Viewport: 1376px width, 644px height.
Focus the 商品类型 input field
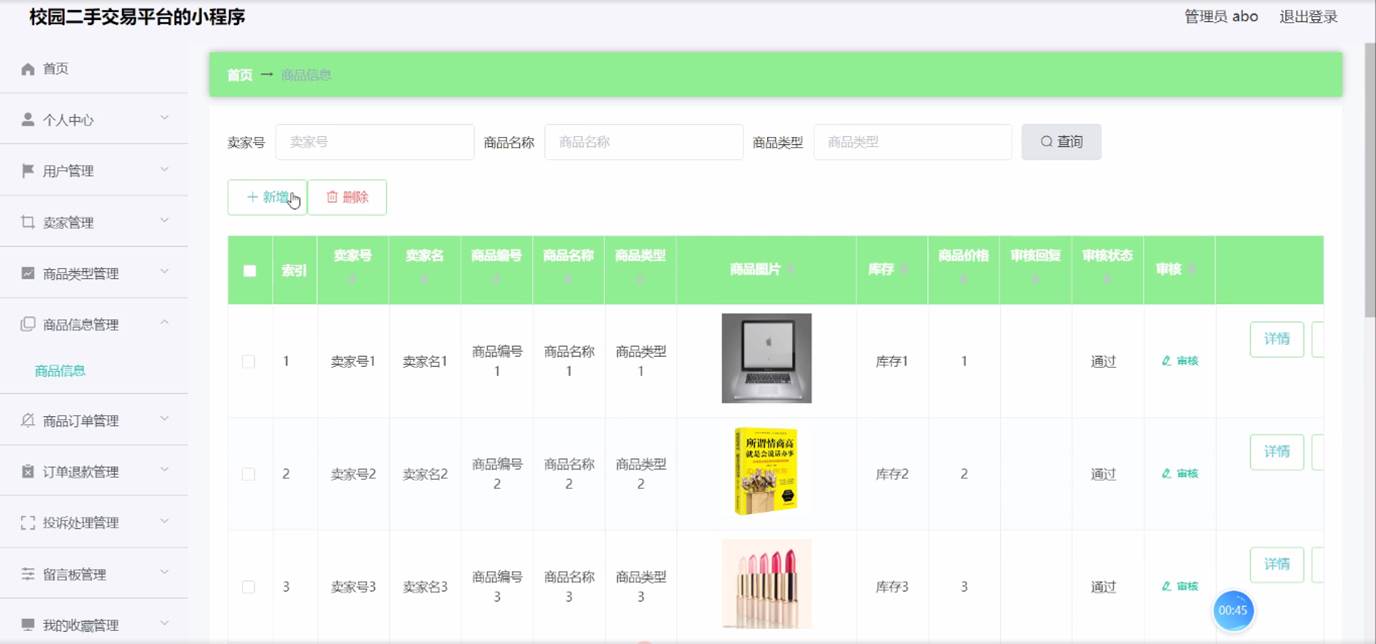click(913, 142)
